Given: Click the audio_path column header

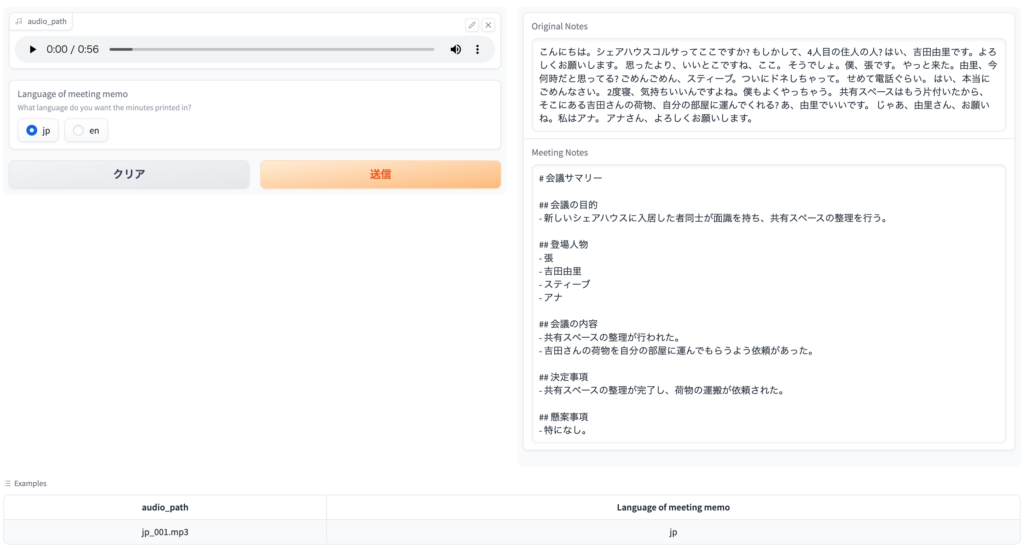Looking at the screenshot, I should point(165,507).
